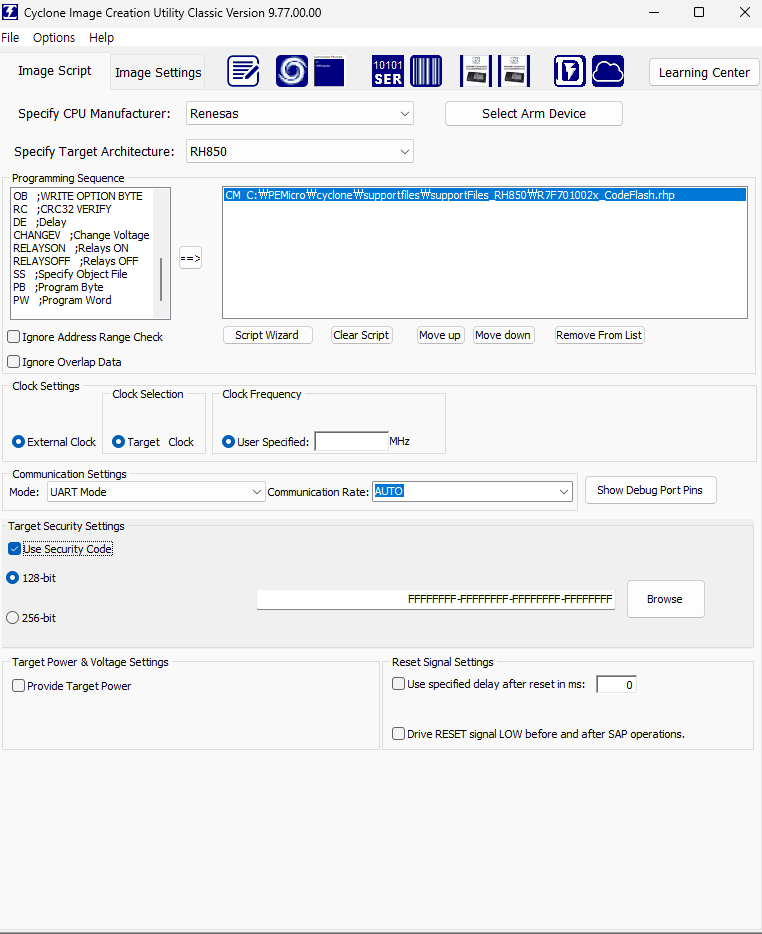Screen dimensions: 762x934
Task: Click the User Specified MHz input field
Action: (352, 441)
